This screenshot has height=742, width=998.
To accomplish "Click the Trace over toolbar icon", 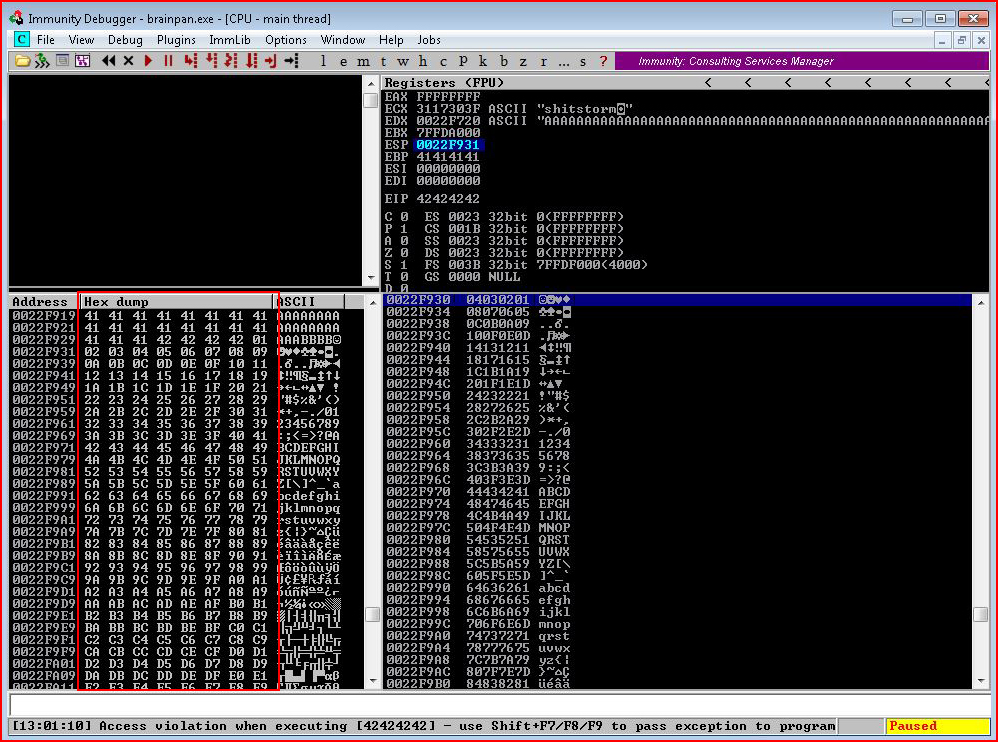I will [251, 61].
